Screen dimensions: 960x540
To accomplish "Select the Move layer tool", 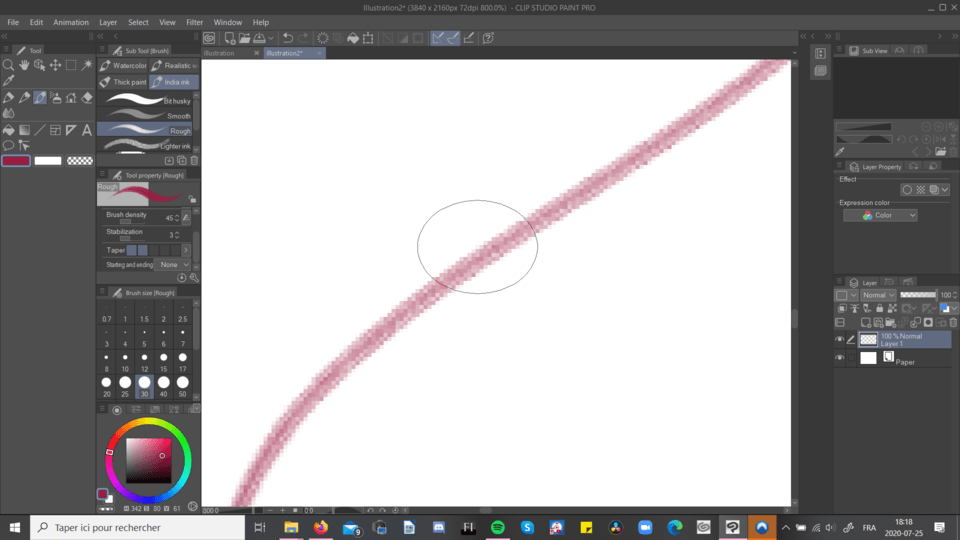I will pos(55,65).
